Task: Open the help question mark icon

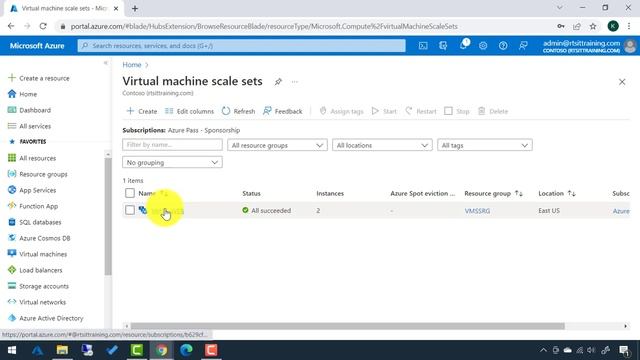Action: coord(503,46)
